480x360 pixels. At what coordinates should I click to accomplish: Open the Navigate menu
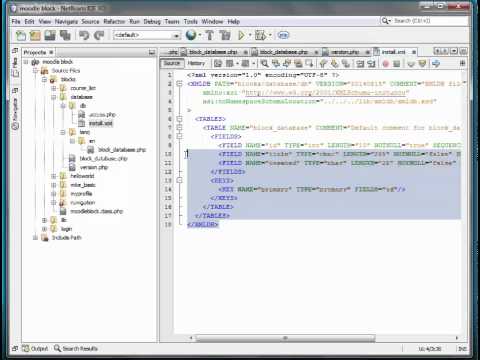coord(66,22)
